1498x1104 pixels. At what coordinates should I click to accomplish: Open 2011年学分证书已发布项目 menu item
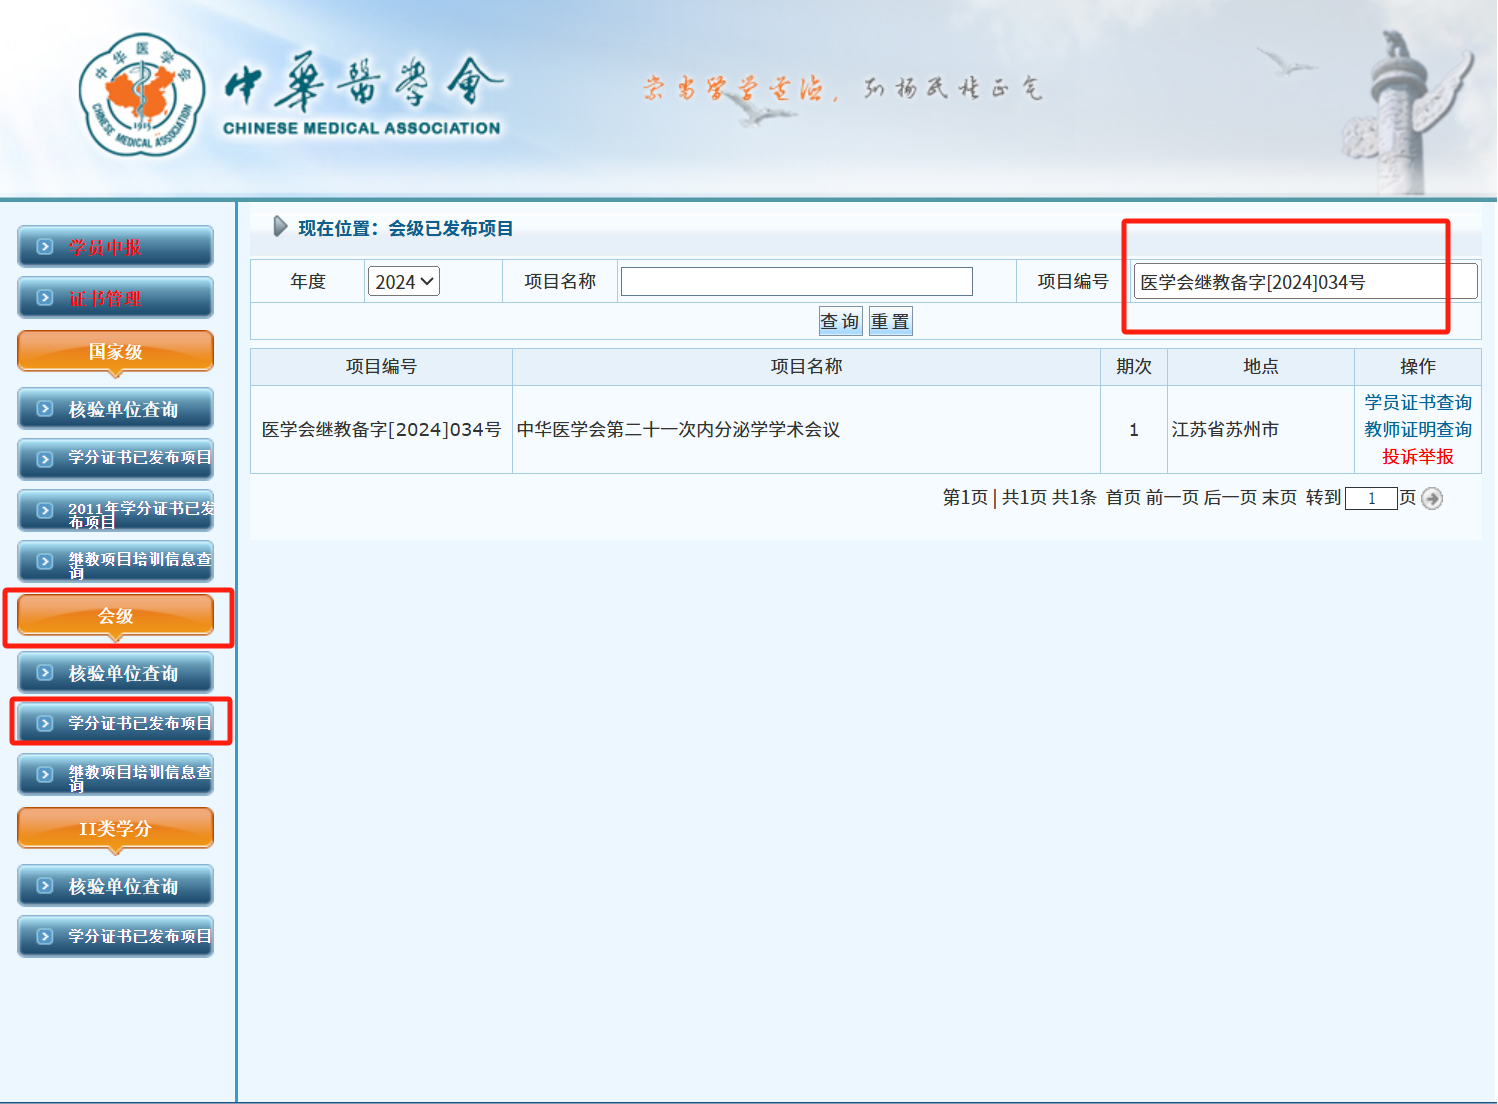tap(115, 511)
